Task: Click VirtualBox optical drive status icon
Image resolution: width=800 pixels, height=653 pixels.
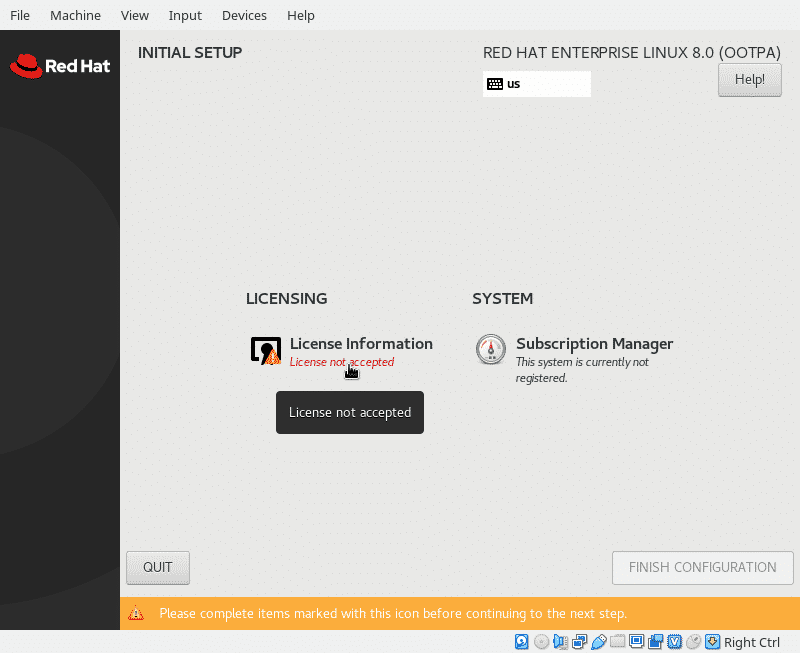Action: [541, 641]
